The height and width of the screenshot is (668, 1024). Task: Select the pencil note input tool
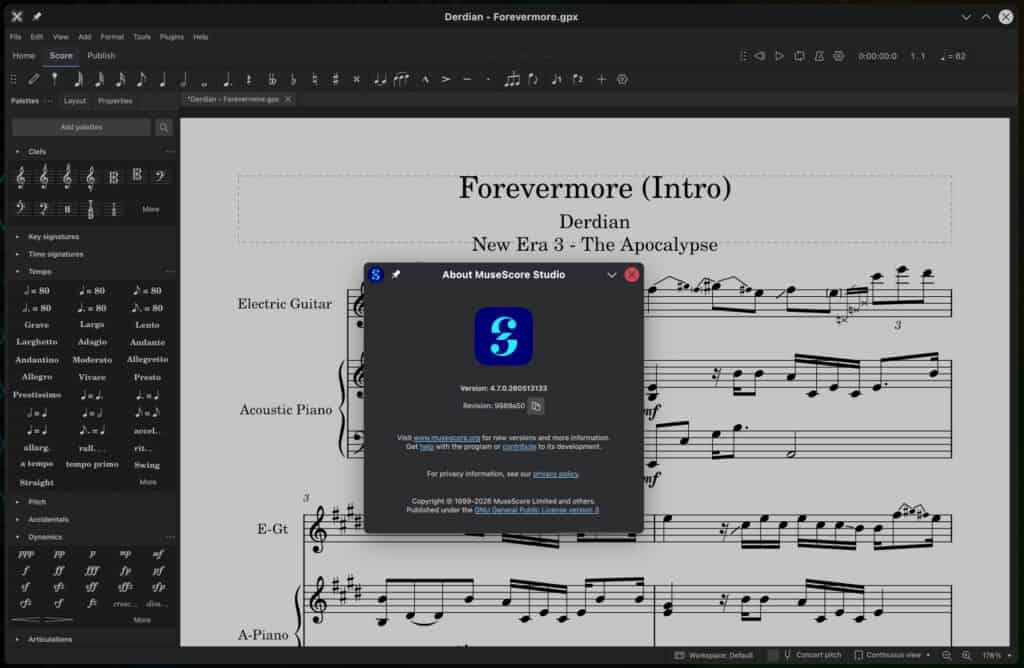[33, 80]
